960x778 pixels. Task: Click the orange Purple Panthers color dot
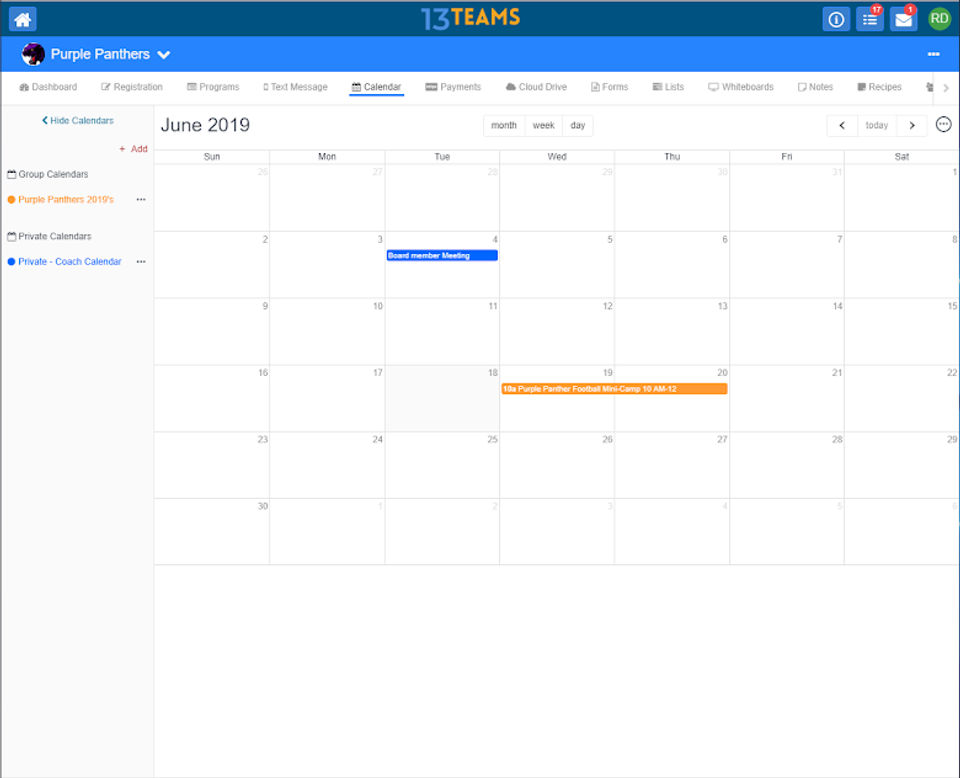pyautogui.click(x=11, y=200)
